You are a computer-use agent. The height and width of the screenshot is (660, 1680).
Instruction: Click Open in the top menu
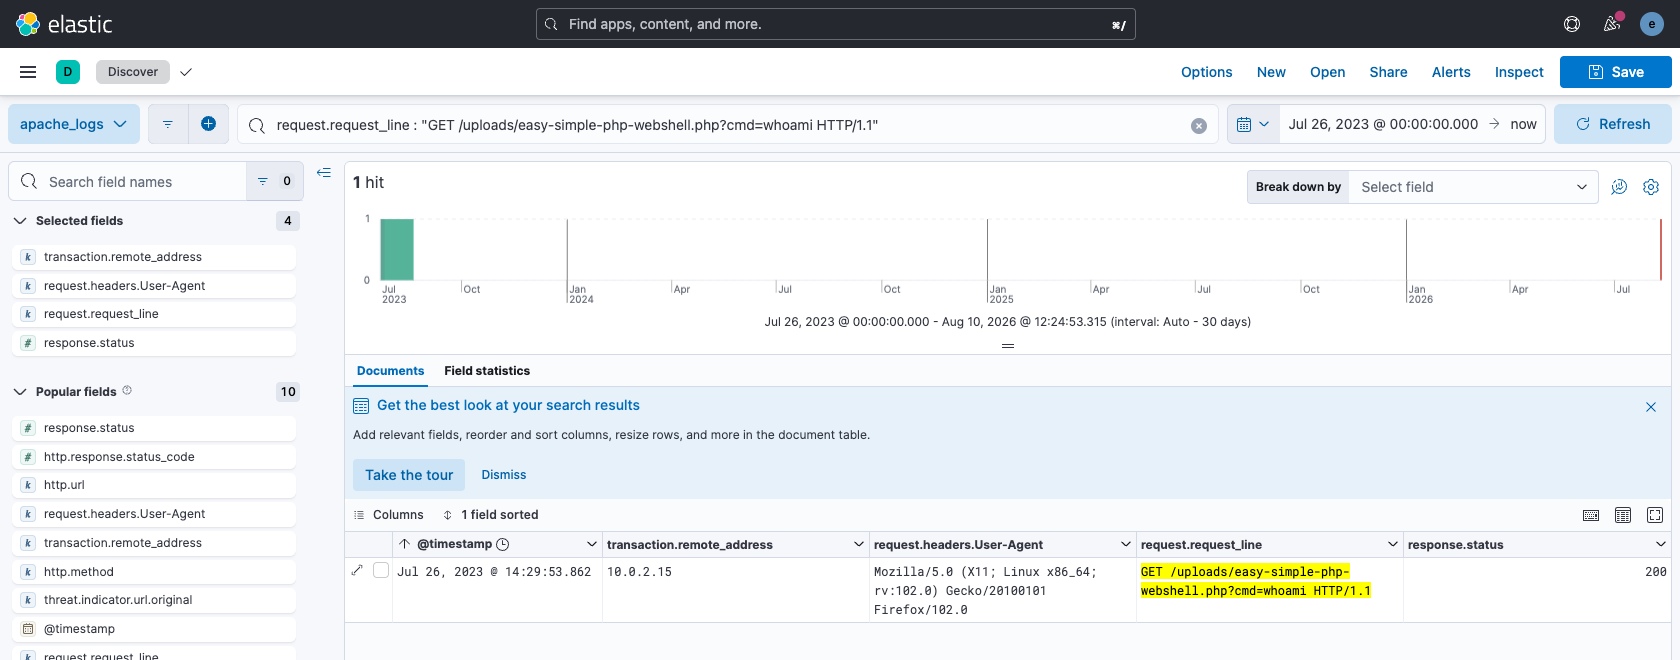1327,72
